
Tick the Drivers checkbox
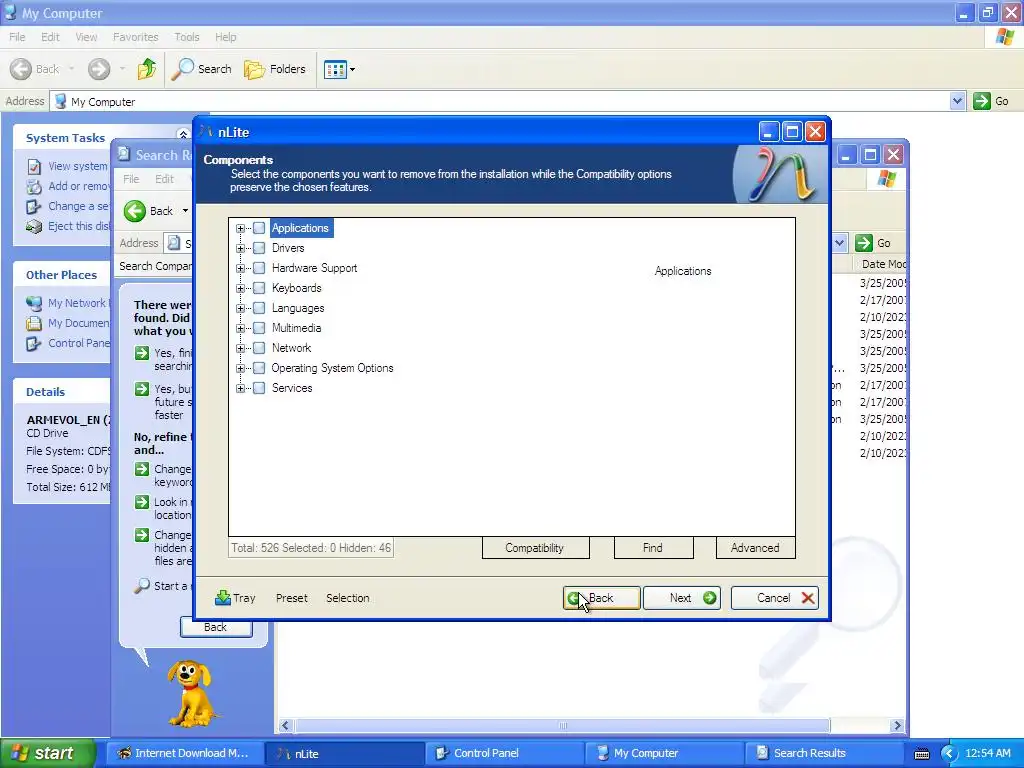(x=259, y=248)
